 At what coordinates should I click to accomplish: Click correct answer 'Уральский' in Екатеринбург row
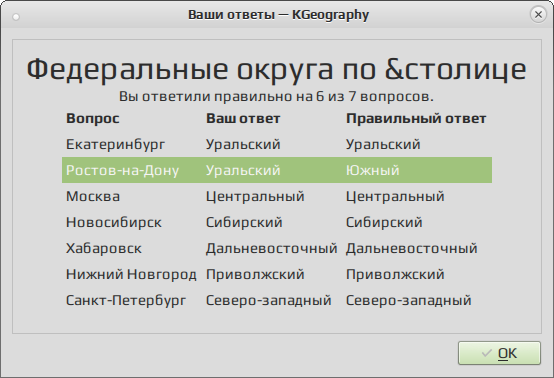point(383,144)
